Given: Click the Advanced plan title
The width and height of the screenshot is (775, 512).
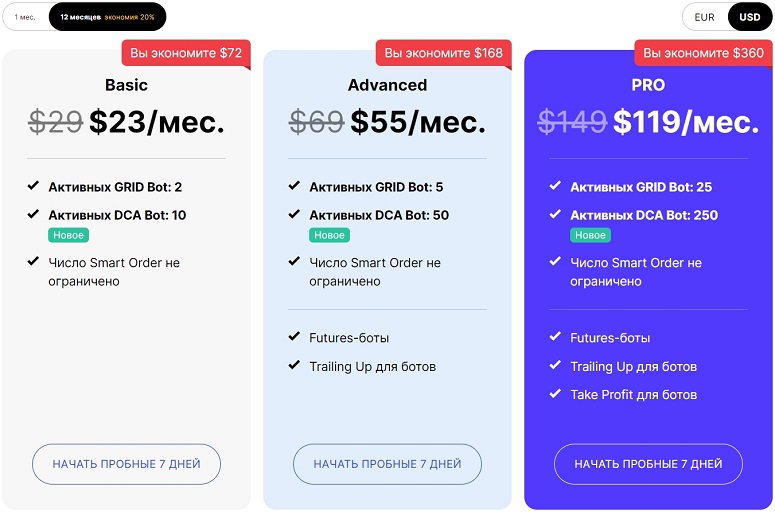Looking at the screenshot, I should pos(387,85).
